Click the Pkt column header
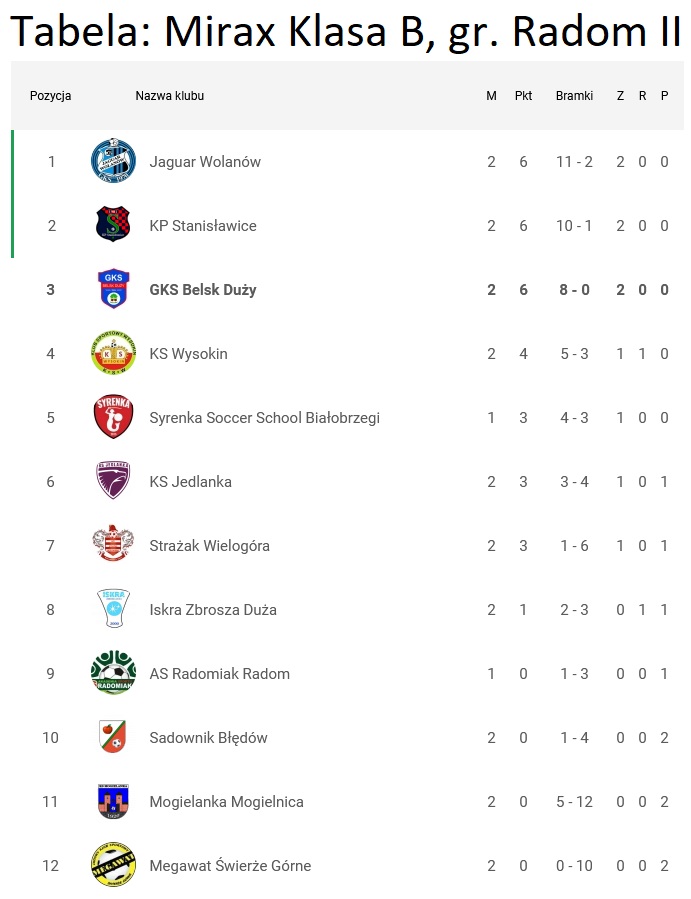This screenshot has width=691, height=899. [x=523, y=96]
